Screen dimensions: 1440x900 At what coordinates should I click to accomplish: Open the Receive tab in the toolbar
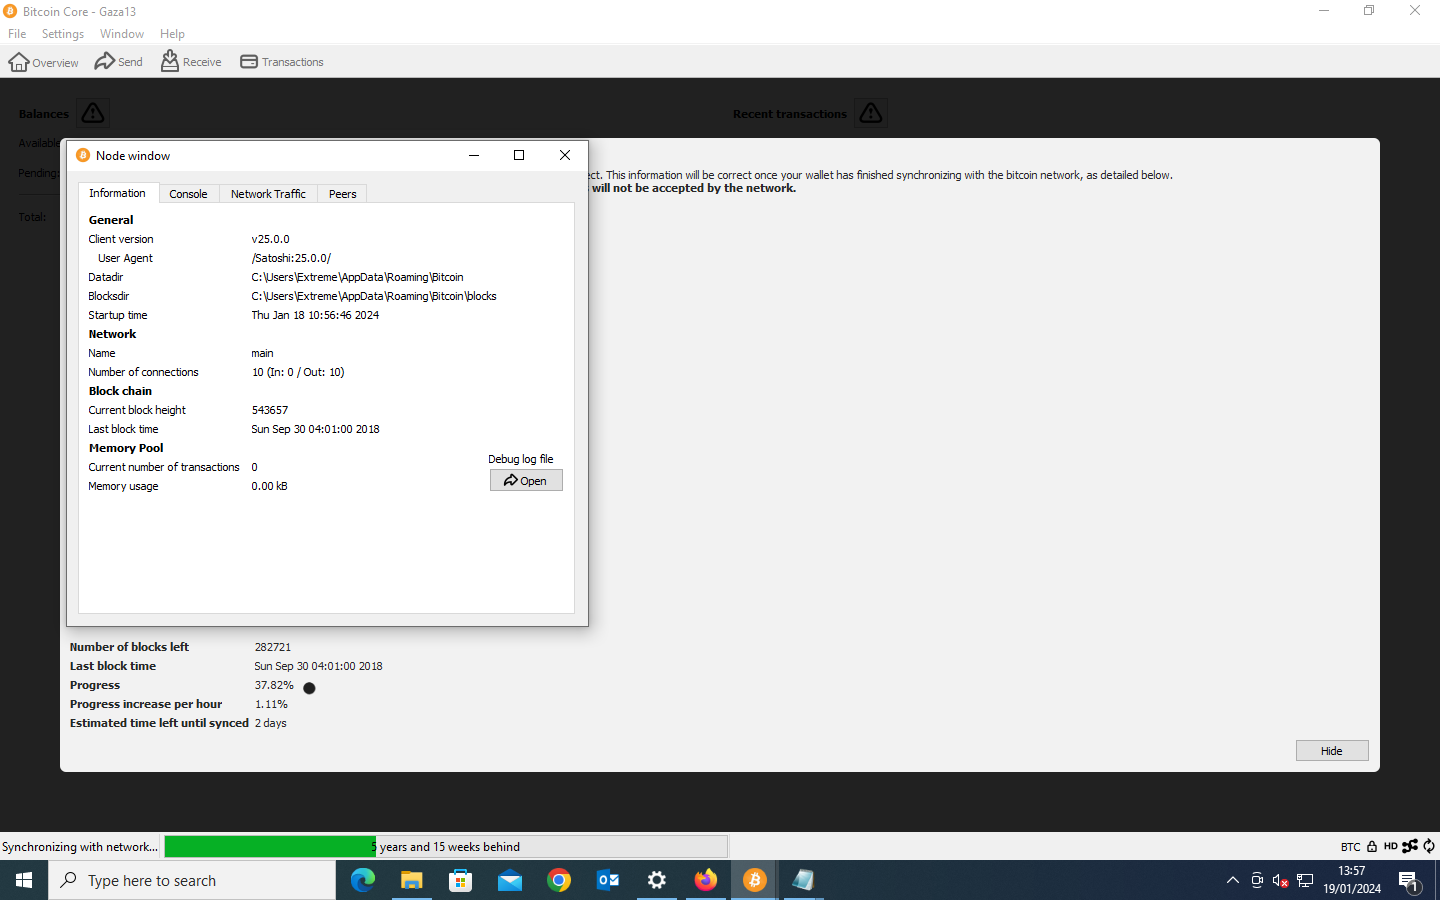click(191, 62)
